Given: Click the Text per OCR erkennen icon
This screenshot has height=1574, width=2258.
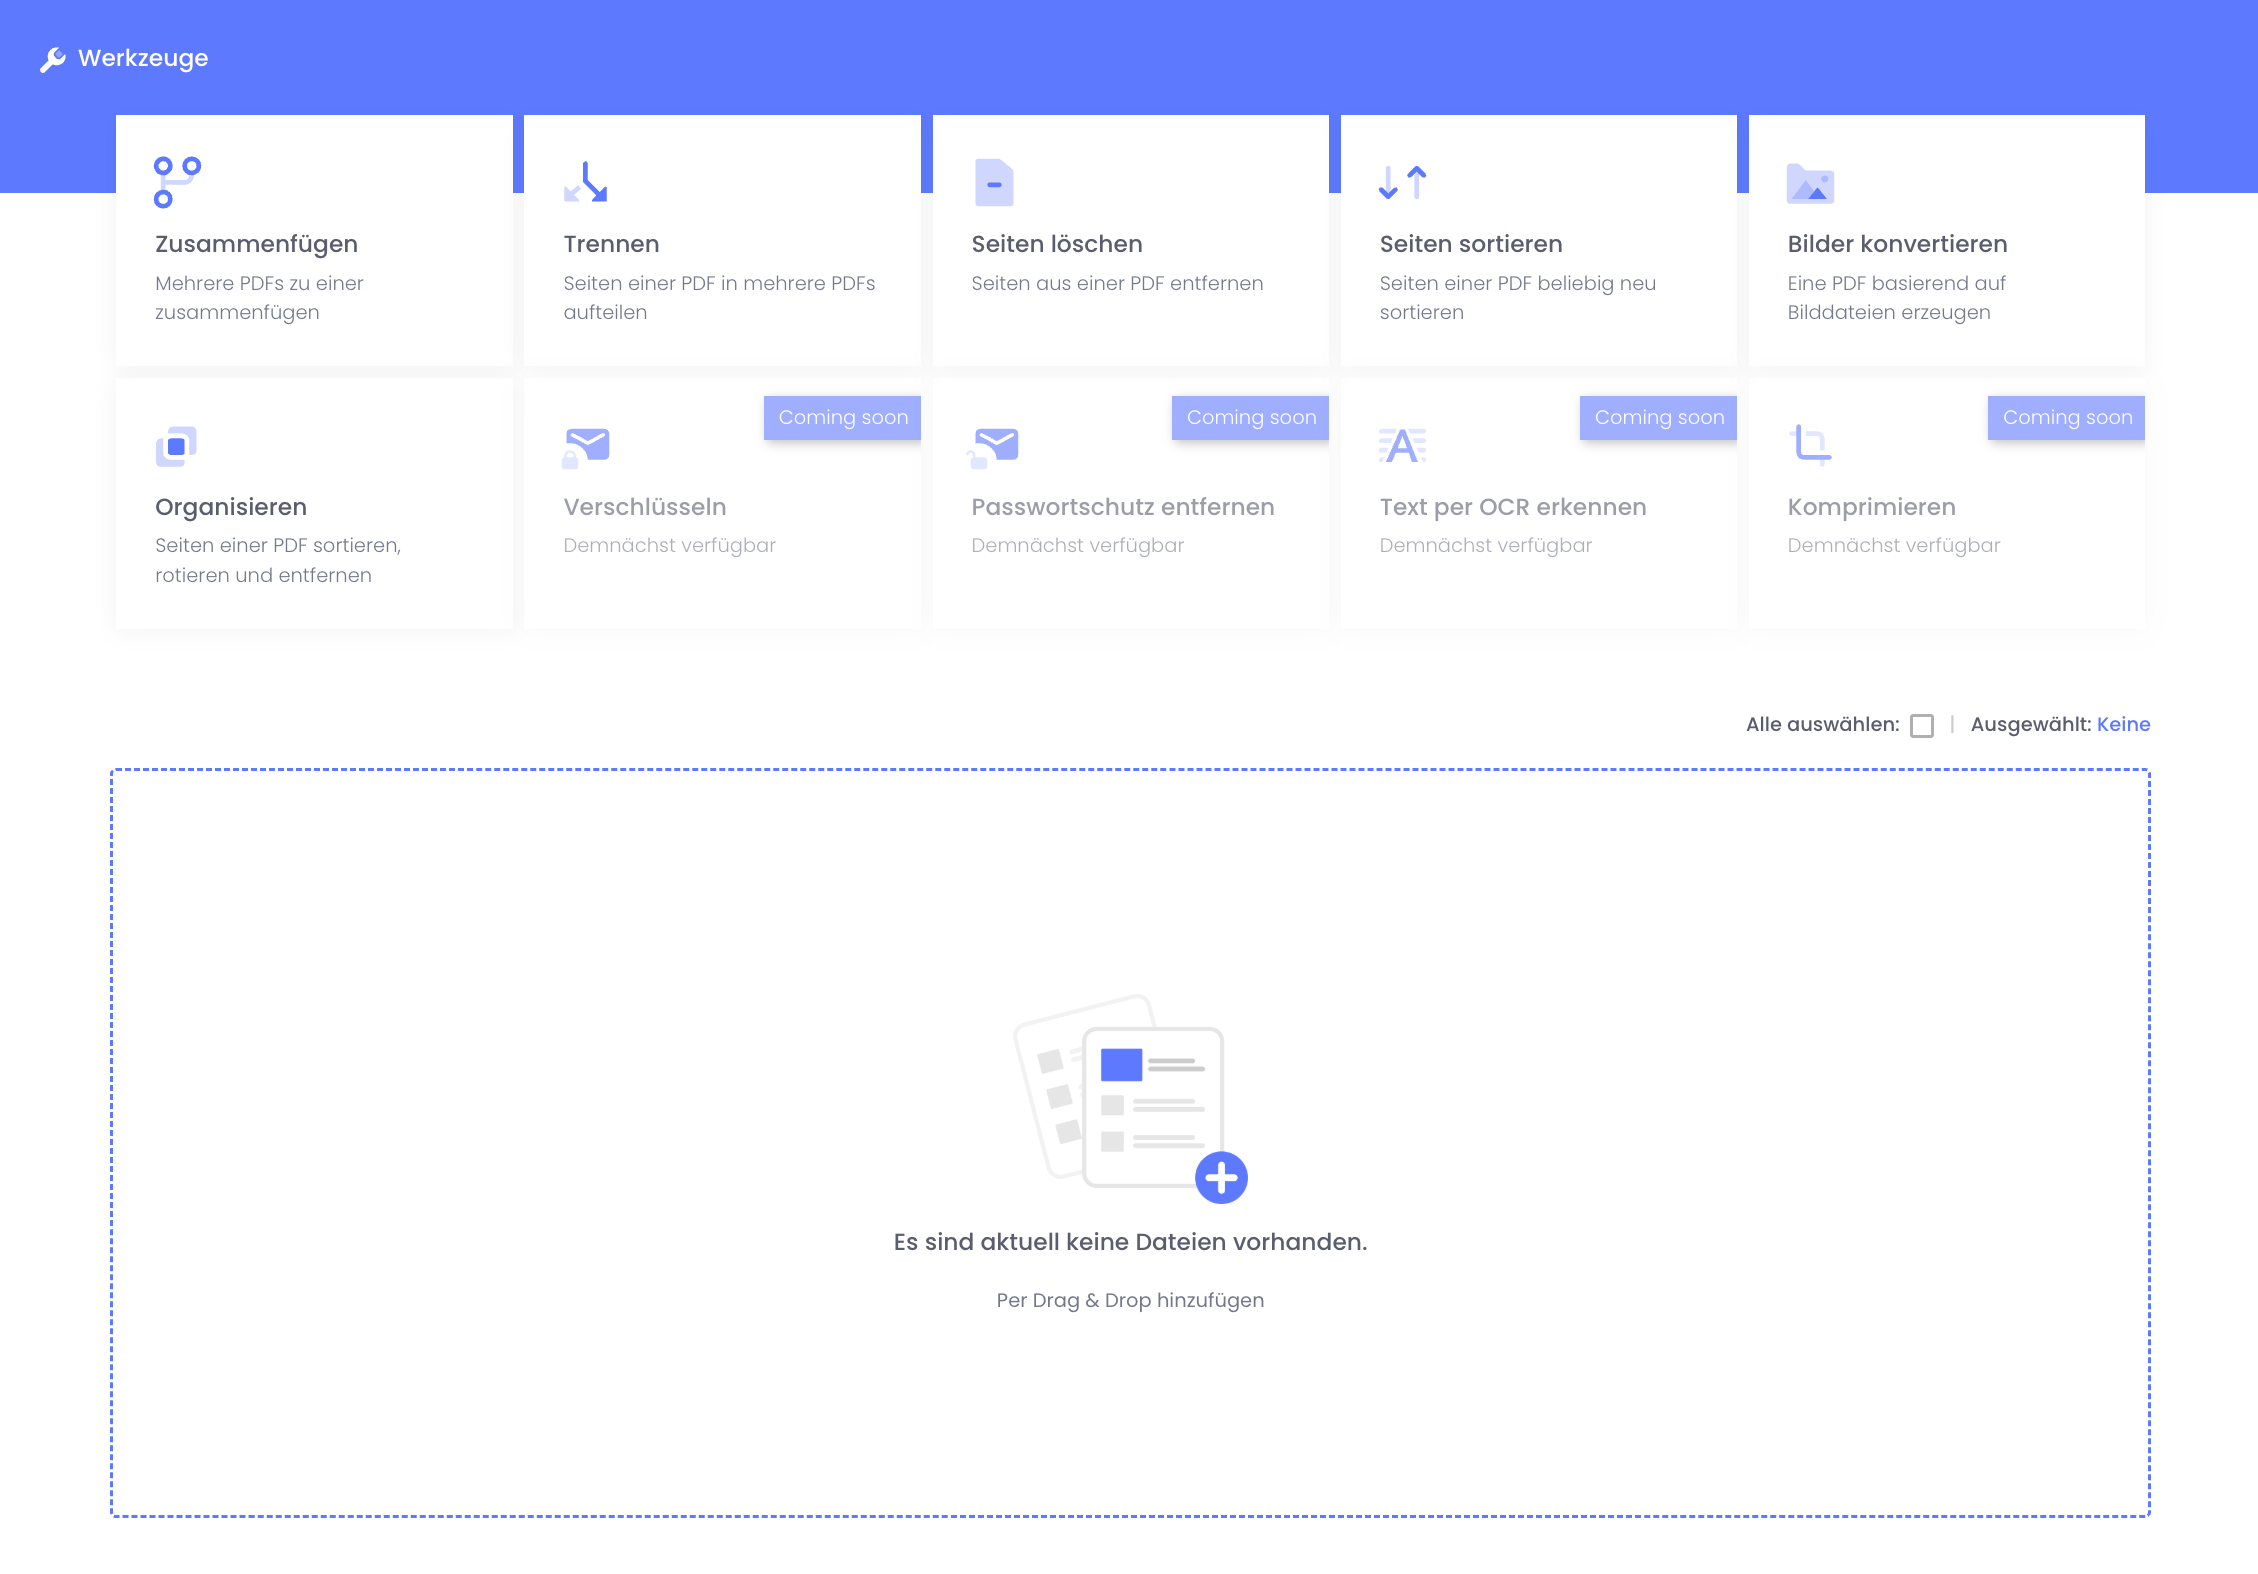Looking at the screenshot, I should tap(1402, 445).
